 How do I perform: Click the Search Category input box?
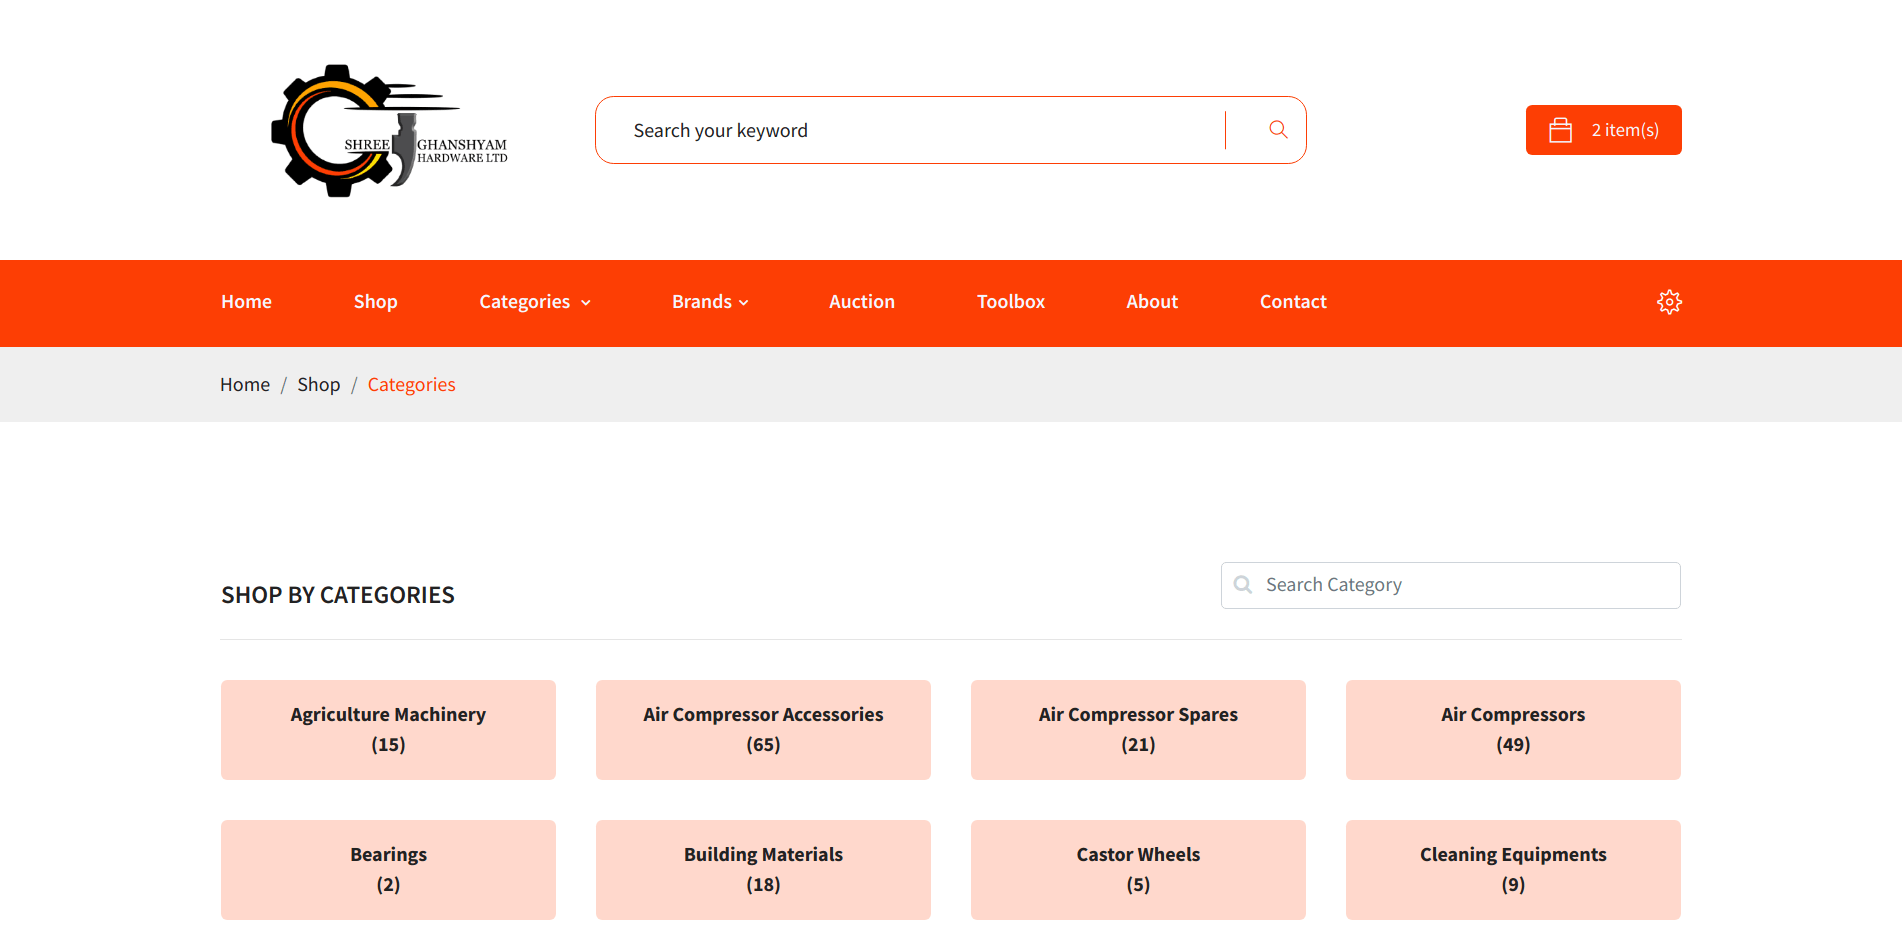tap(1450, 584)
